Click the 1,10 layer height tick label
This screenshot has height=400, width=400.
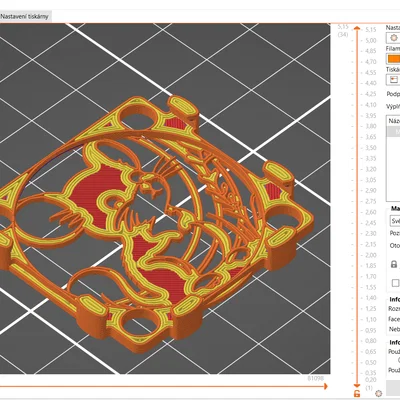pos(371,319)
